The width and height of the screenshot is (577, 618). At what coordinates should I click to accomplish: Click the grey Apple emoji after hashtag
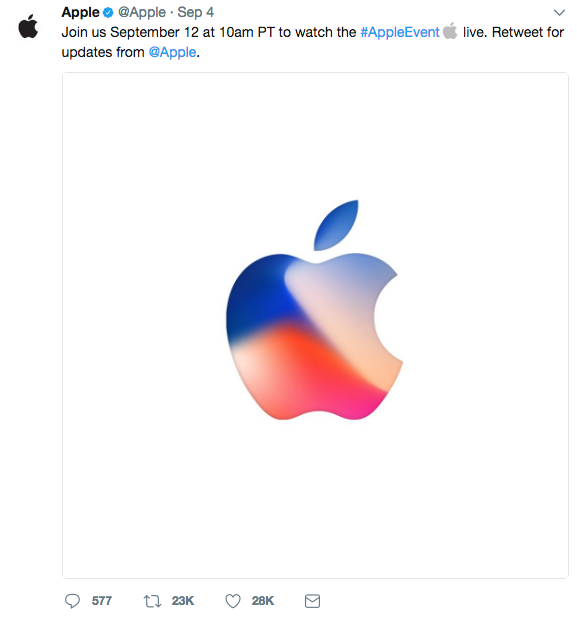tap(450, 31)
